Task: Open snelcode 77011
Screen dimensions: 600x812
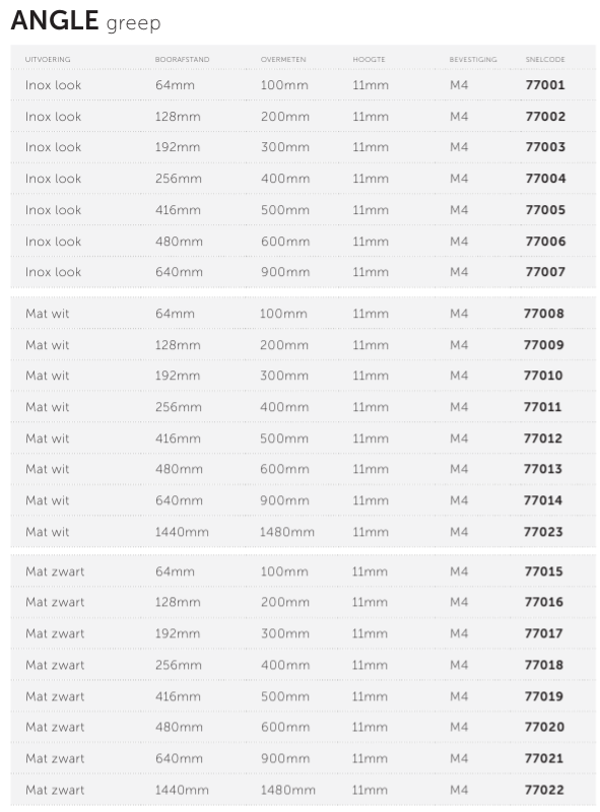Action: [543, 407]
